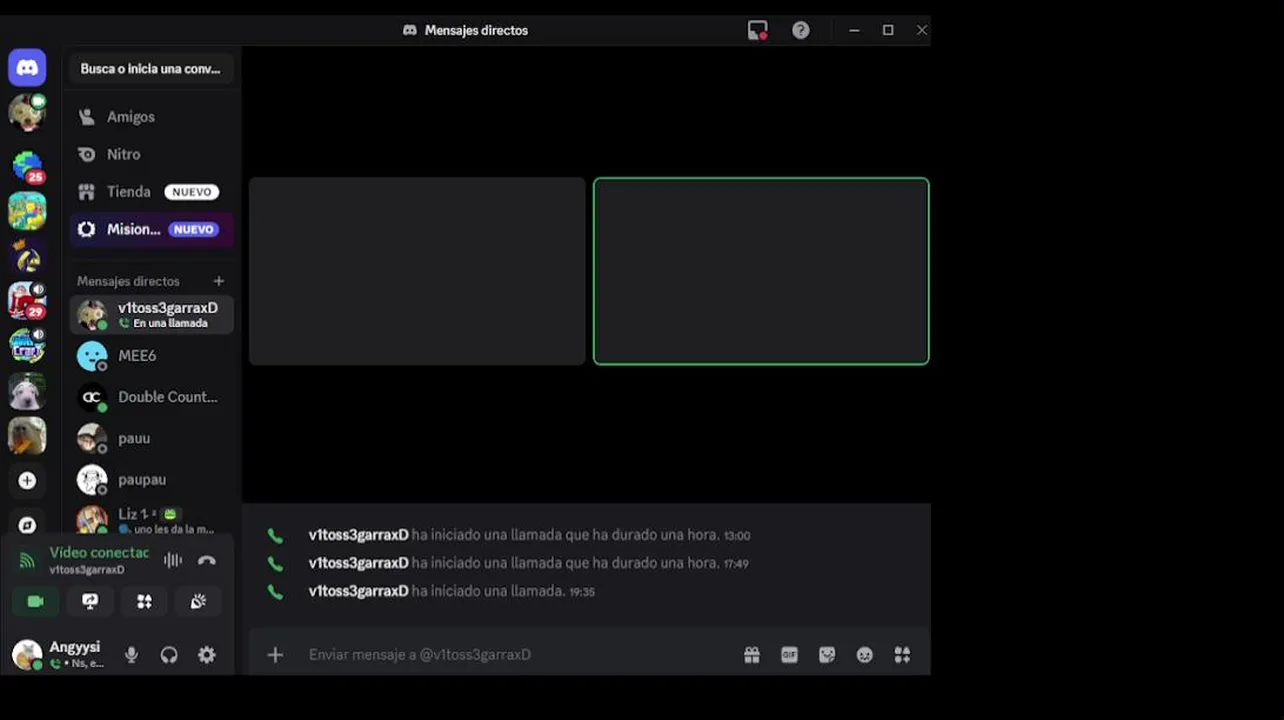This screenshot has width=1284, height=720.
Task: Open the Misiones quests page
Action: pos(152,229)
